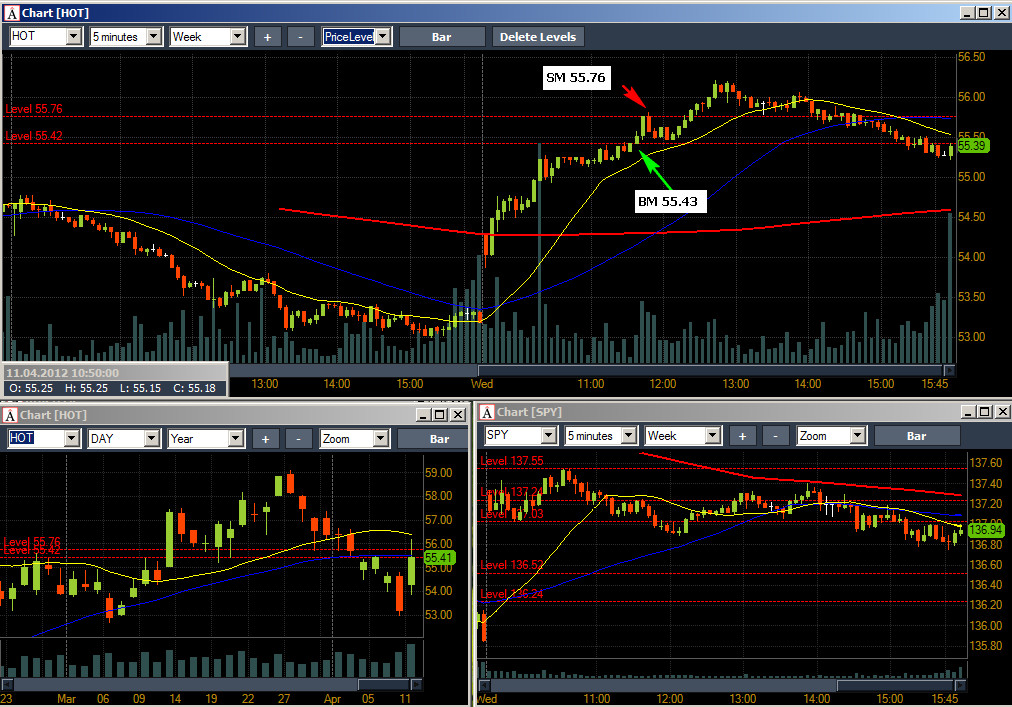This screenshot has height=707, width=1012.
Task: Click the app icon in the SPY chart title bar
Action: pyautogui.click(x=487, y=412)
